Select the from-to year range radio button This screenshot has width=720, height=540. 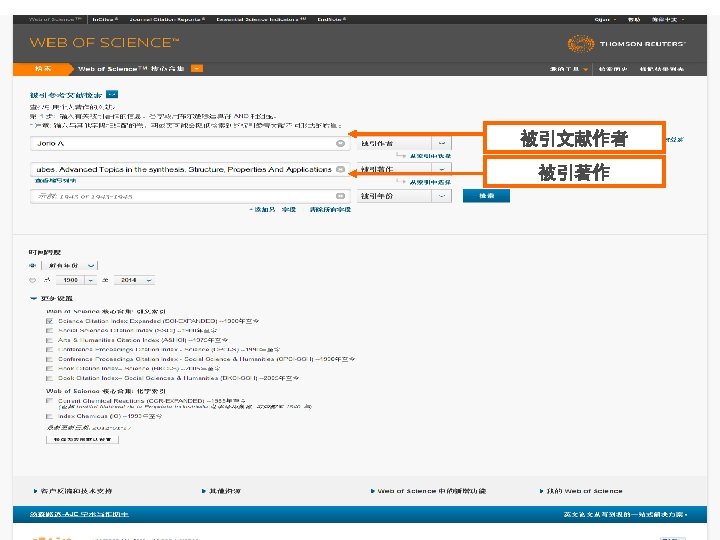point(32,280)
